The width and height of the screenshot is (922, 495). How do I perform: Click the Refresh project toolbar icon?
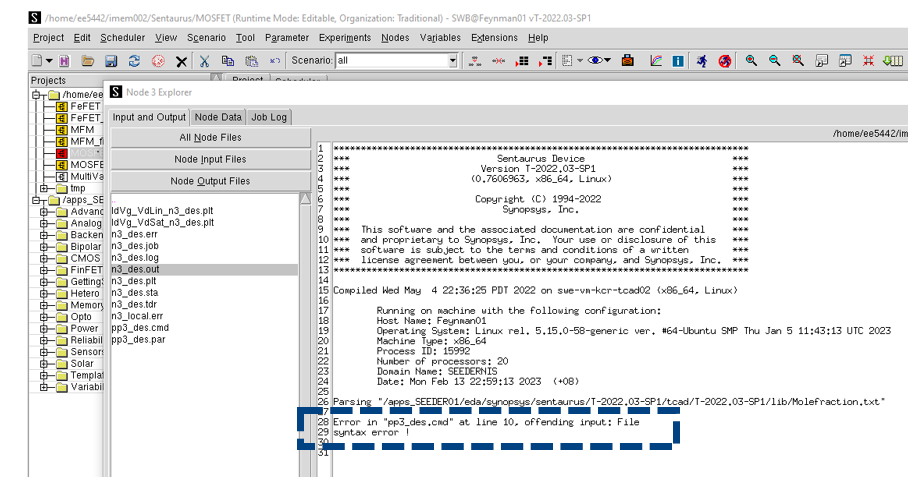[134, 61]
